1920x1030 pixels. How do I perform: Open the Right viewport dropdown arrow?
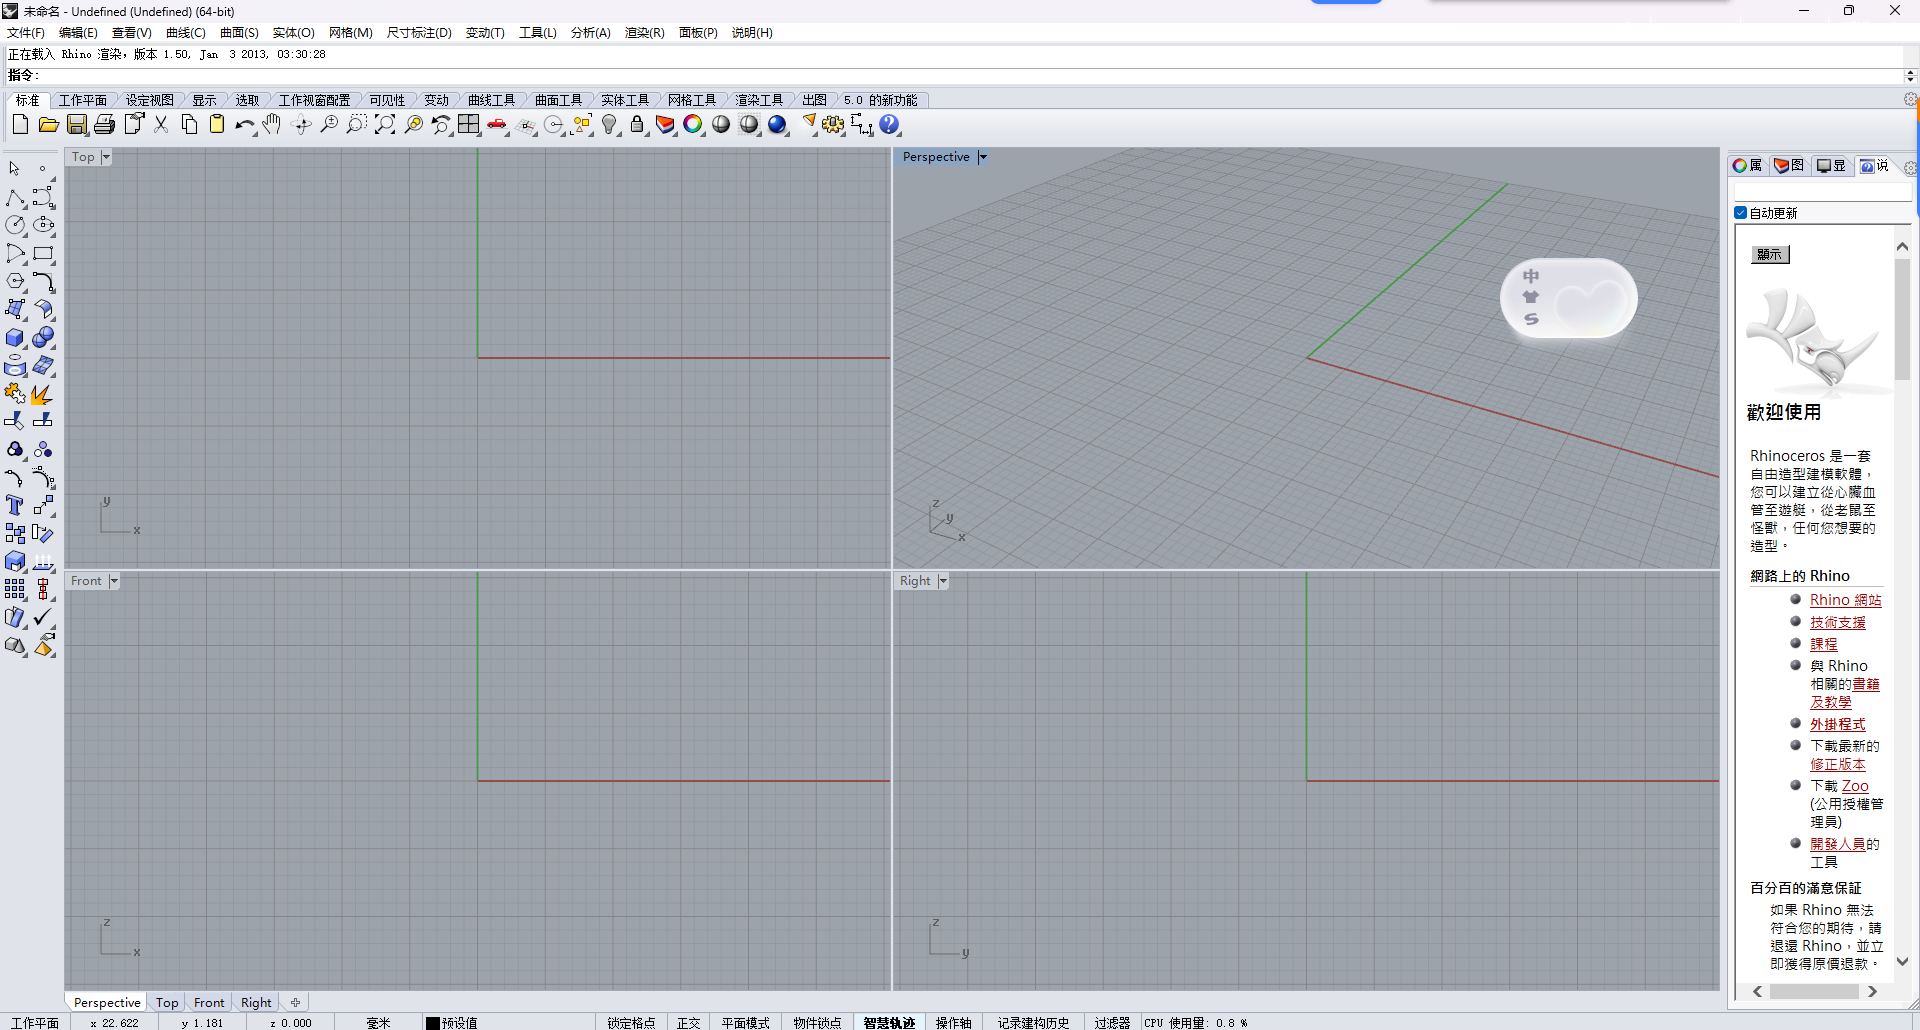point(943,581)
